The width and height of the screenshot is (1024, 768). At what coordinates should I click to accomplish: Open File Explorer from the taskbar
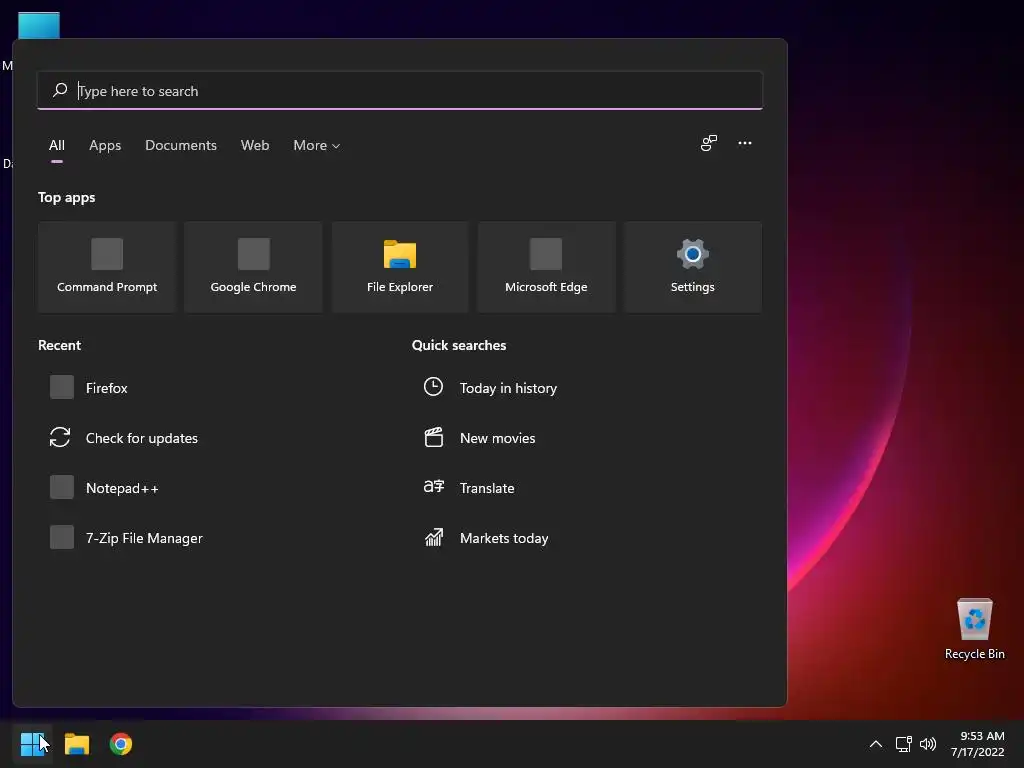click(x=76, y=744)
